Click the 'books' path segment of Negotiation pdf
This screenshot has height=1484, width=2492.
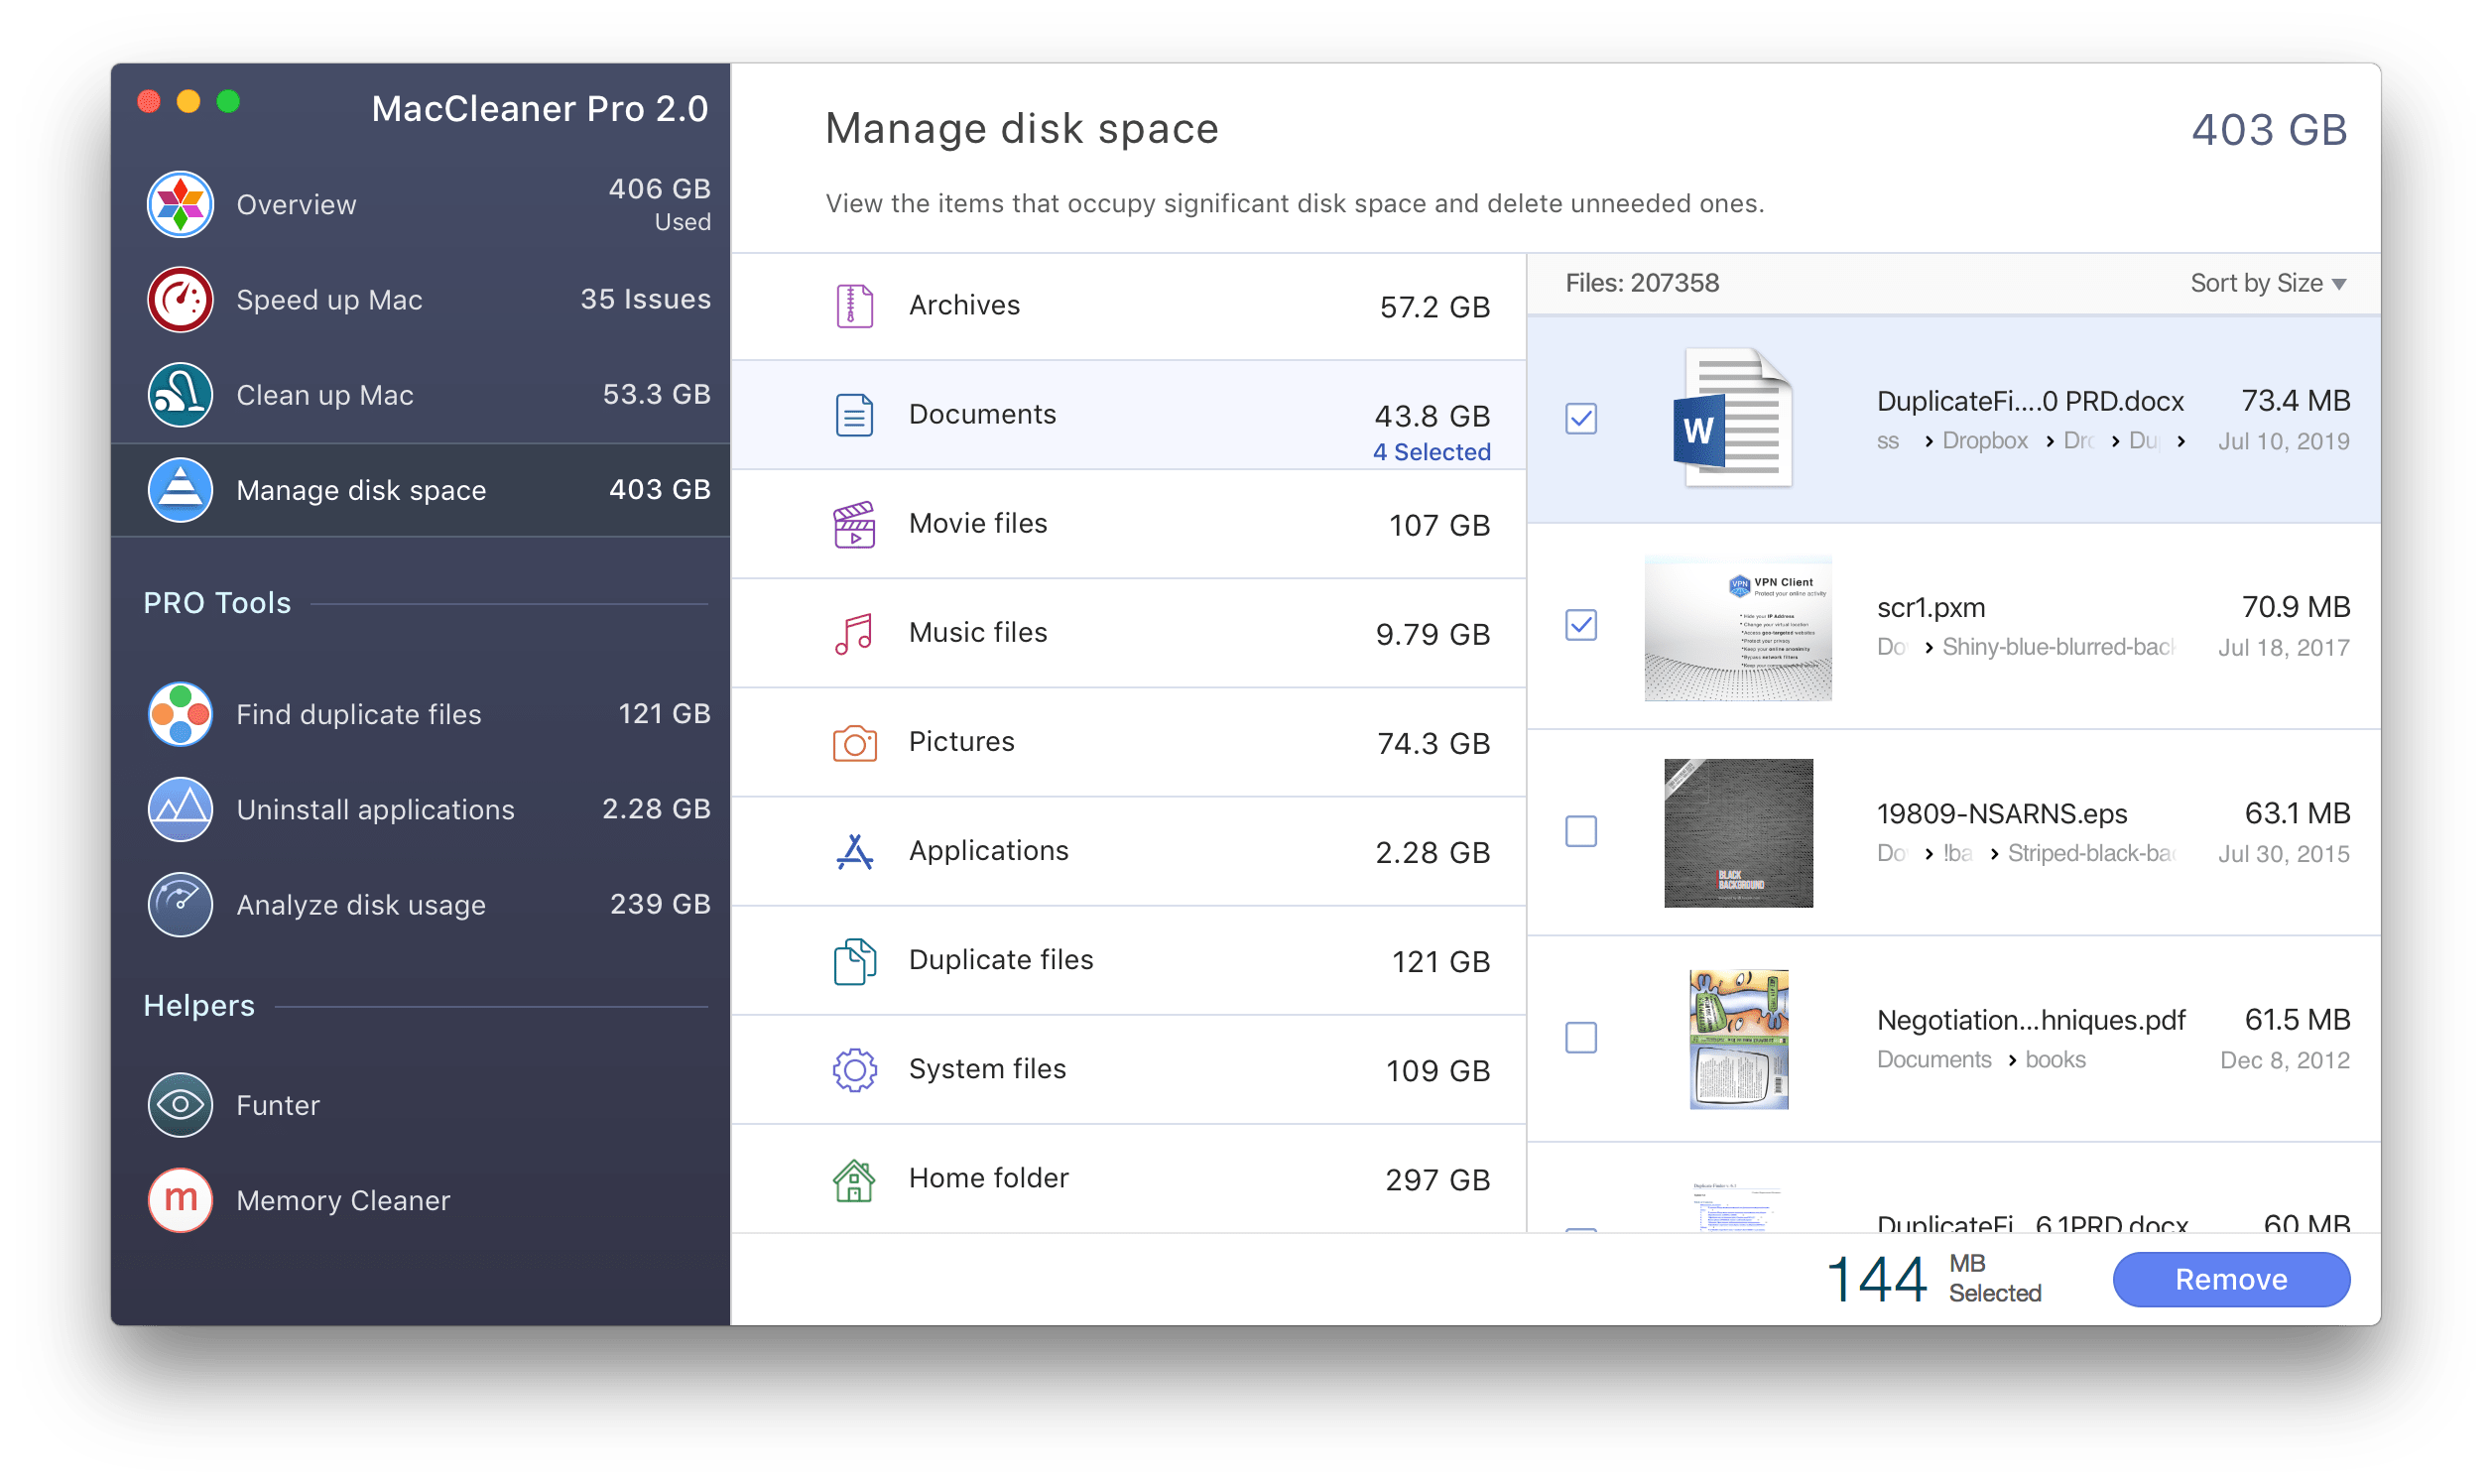[x=2055, y=1060]
